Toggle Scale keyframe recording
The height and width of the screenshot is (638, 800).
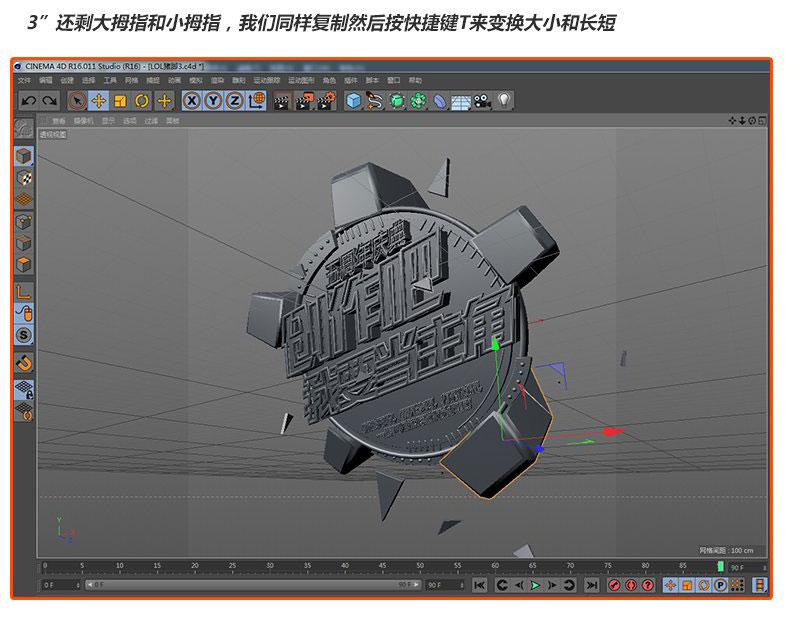[687, 585]
